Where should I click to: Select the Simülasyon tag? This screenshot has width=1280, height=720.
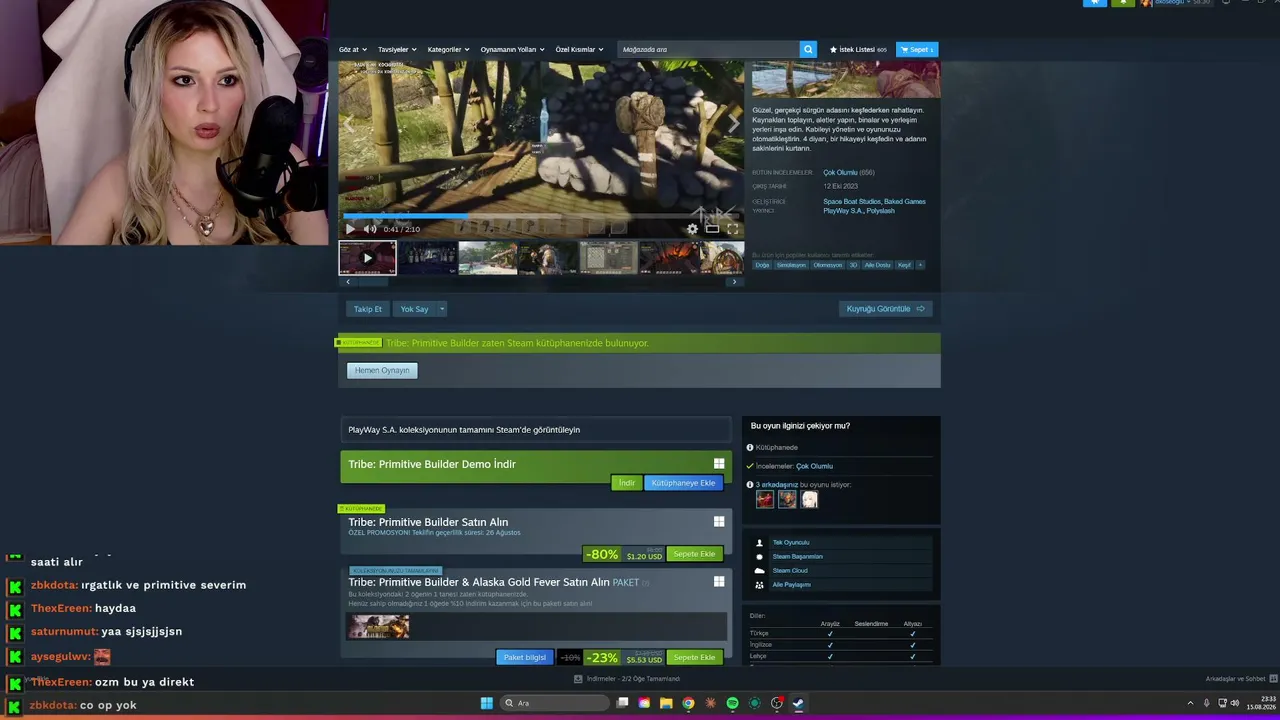pyautogui.click(x=791, y=265)
